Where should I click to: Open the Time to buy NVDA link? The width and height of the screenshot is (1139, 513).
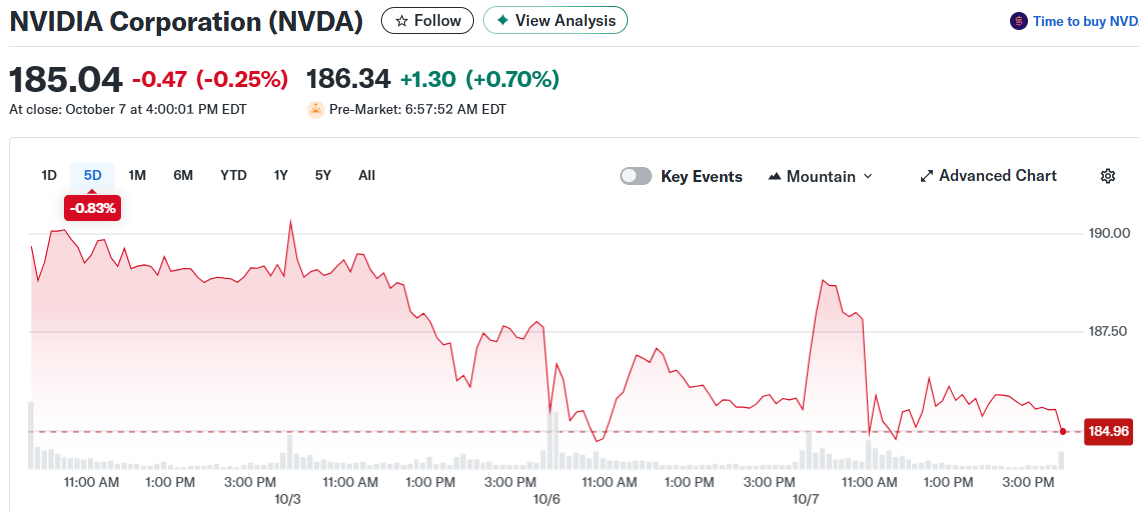(1084, 21)
